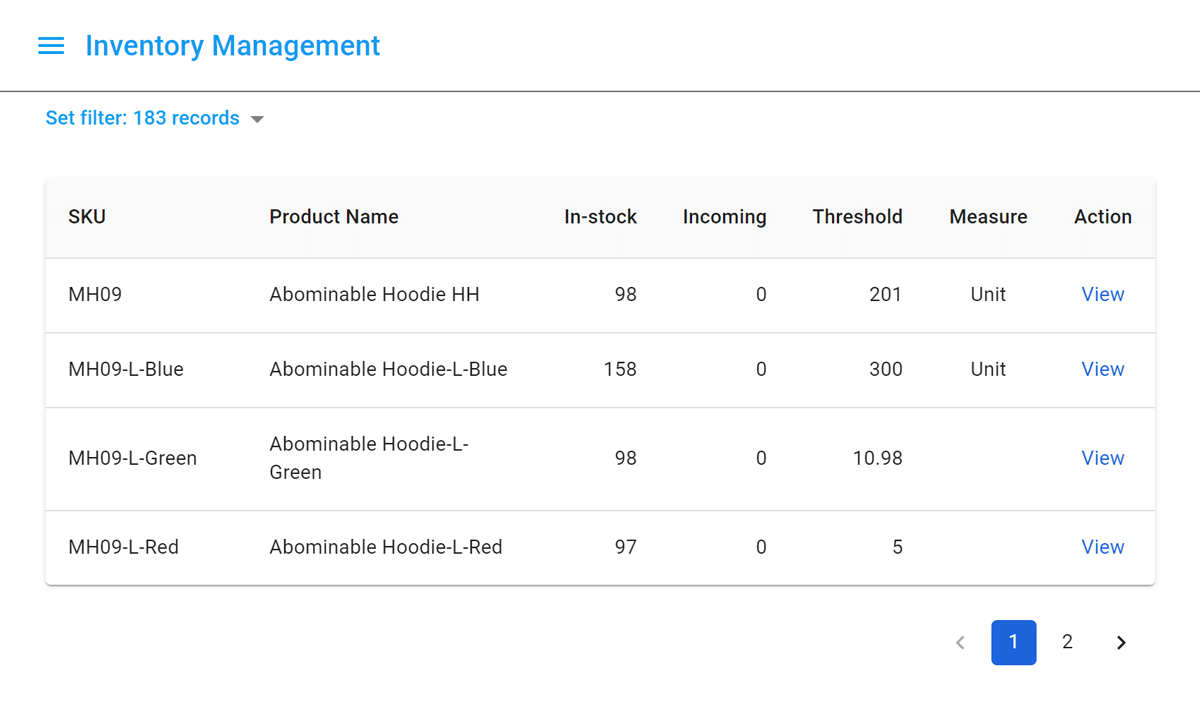Click the Threshold column header
Viewport: 1200px width, 703px height.
[x=857, y=217]
